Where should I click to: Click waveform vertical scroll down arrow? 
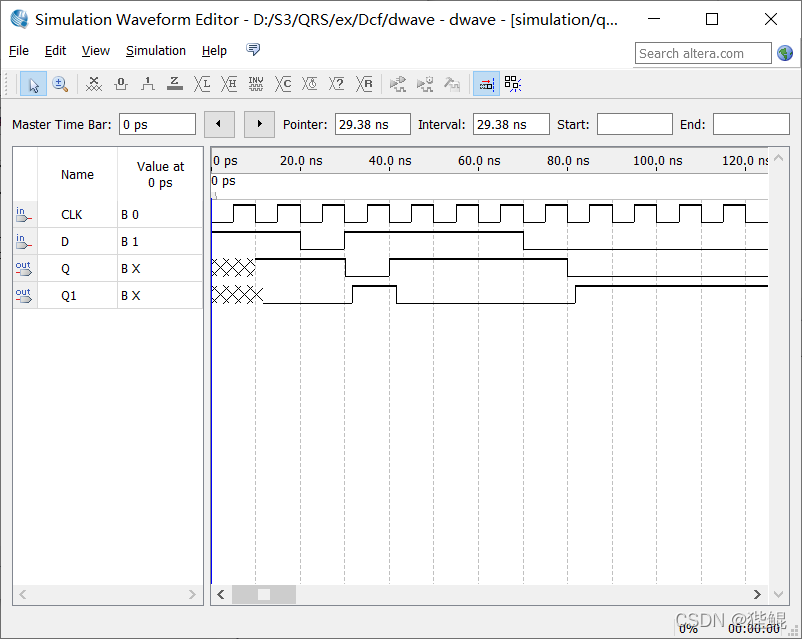[778, 594]
